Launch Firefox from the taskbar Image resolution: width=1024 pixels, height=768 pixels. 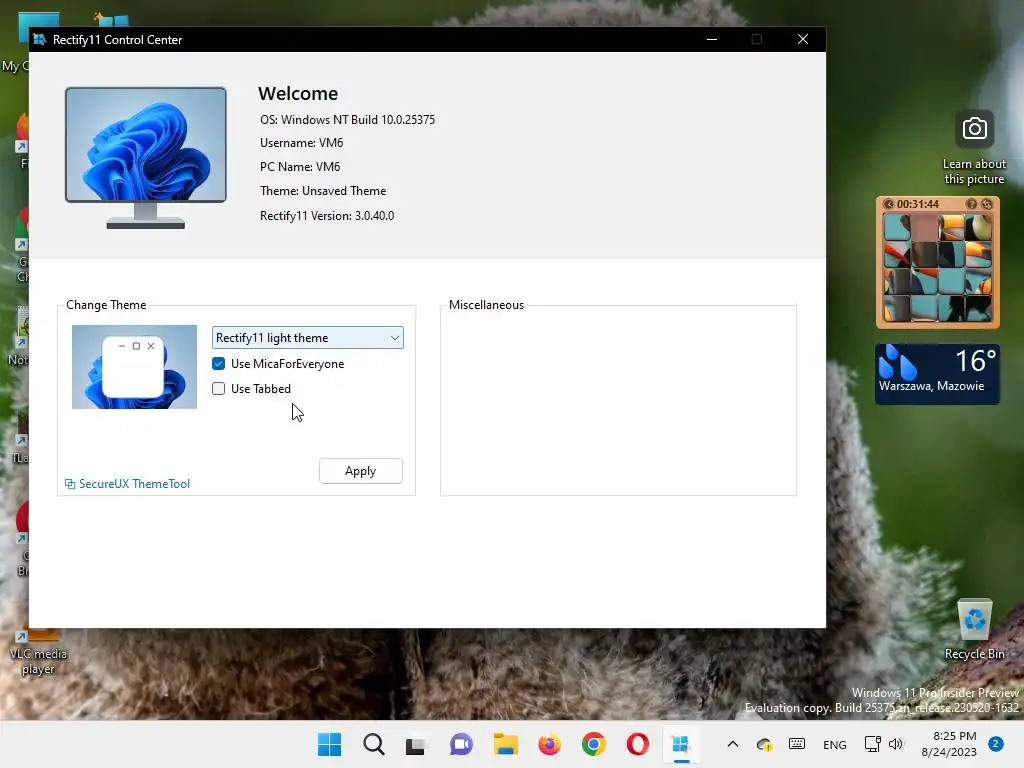[x=549, y=744]
